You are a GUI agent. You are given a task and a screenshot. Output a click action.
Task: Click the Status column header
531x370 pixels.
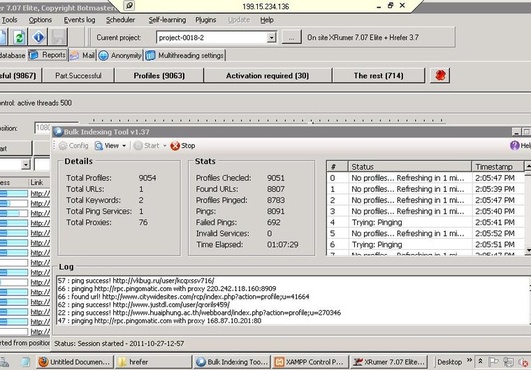410,167
